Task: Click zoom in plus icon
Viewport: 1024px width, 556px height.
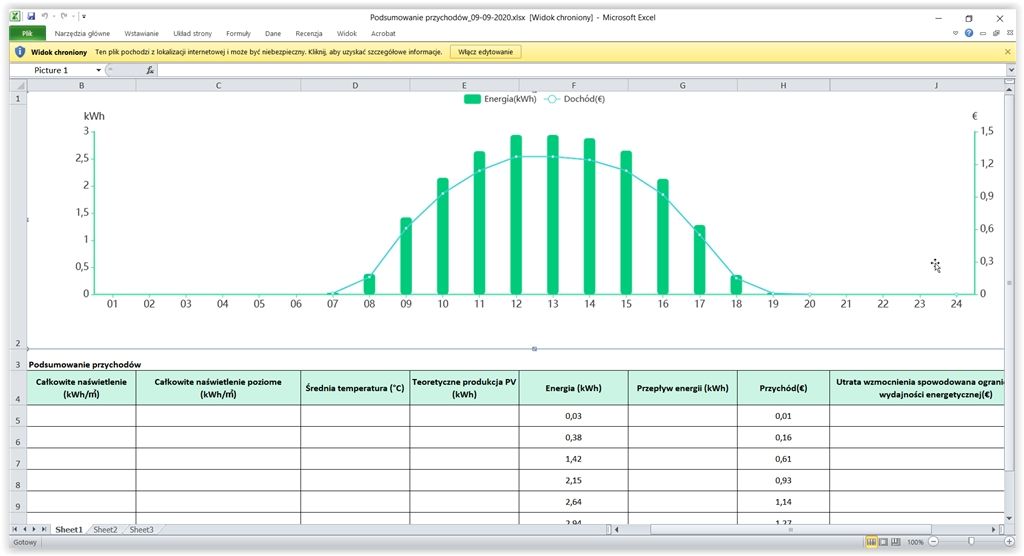Action: coord(1009,542)
